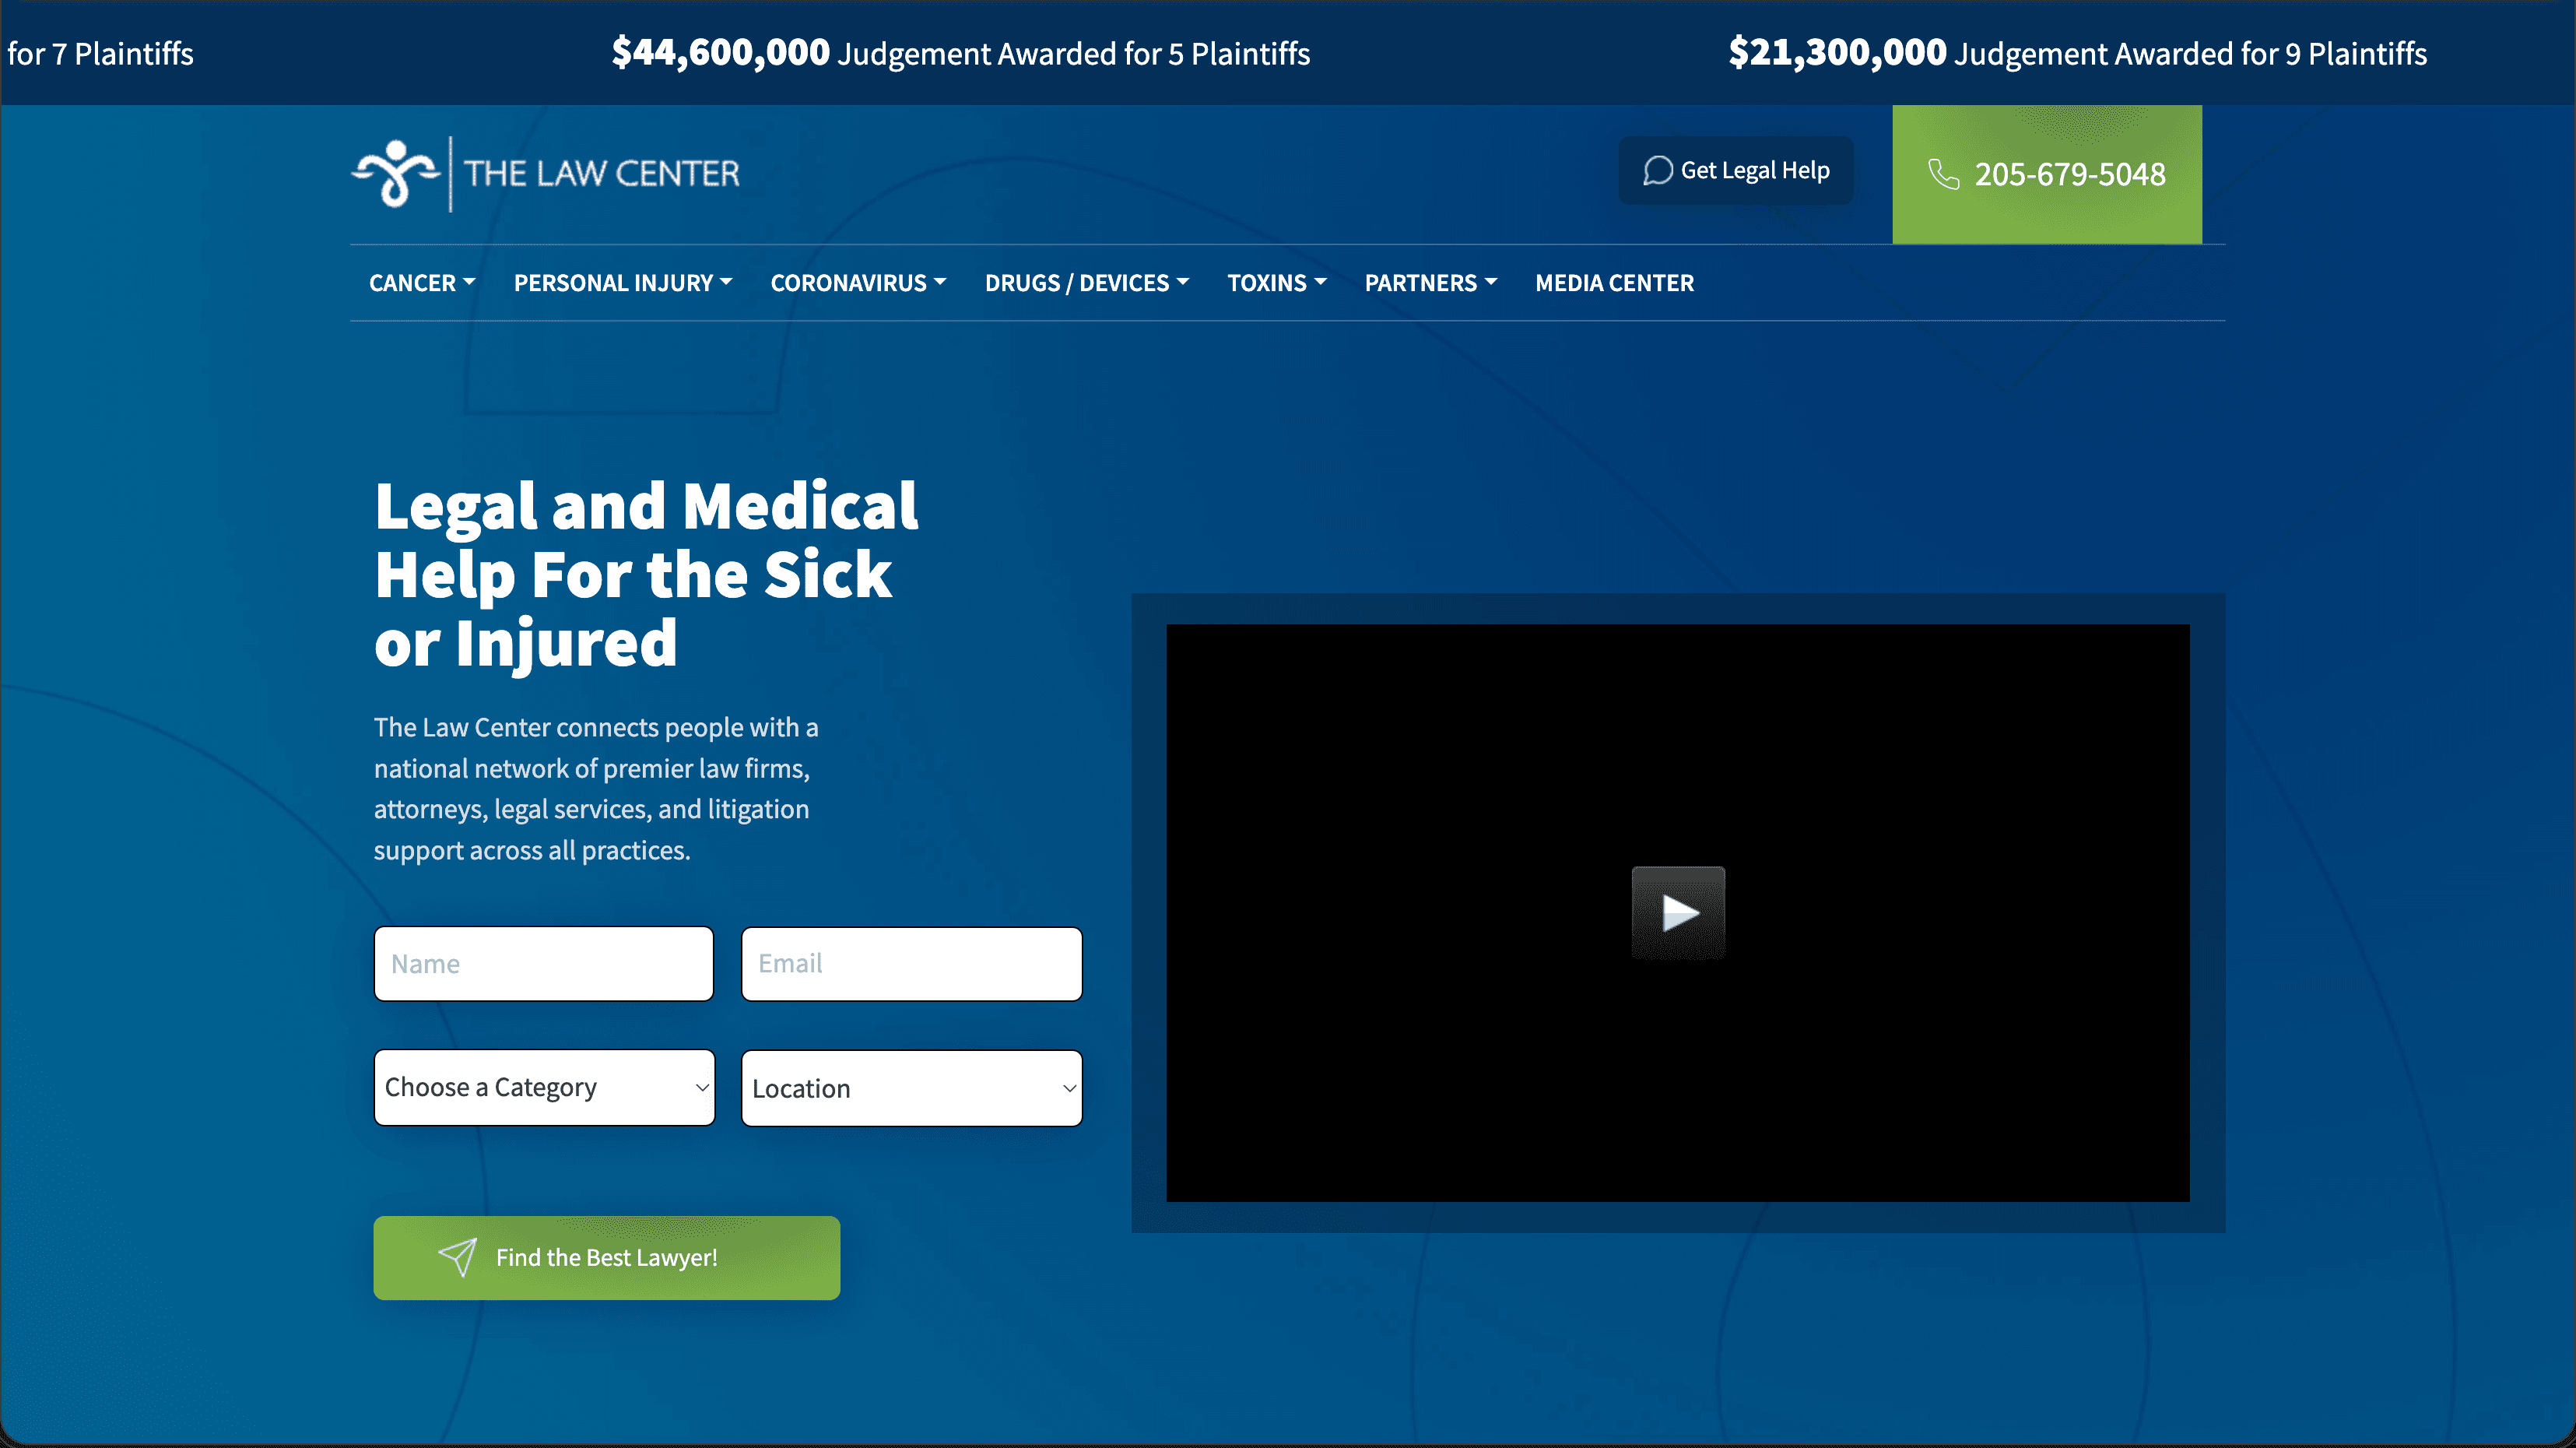Focus the Name input field
2576x1448 pixels.
pos(544,964)
